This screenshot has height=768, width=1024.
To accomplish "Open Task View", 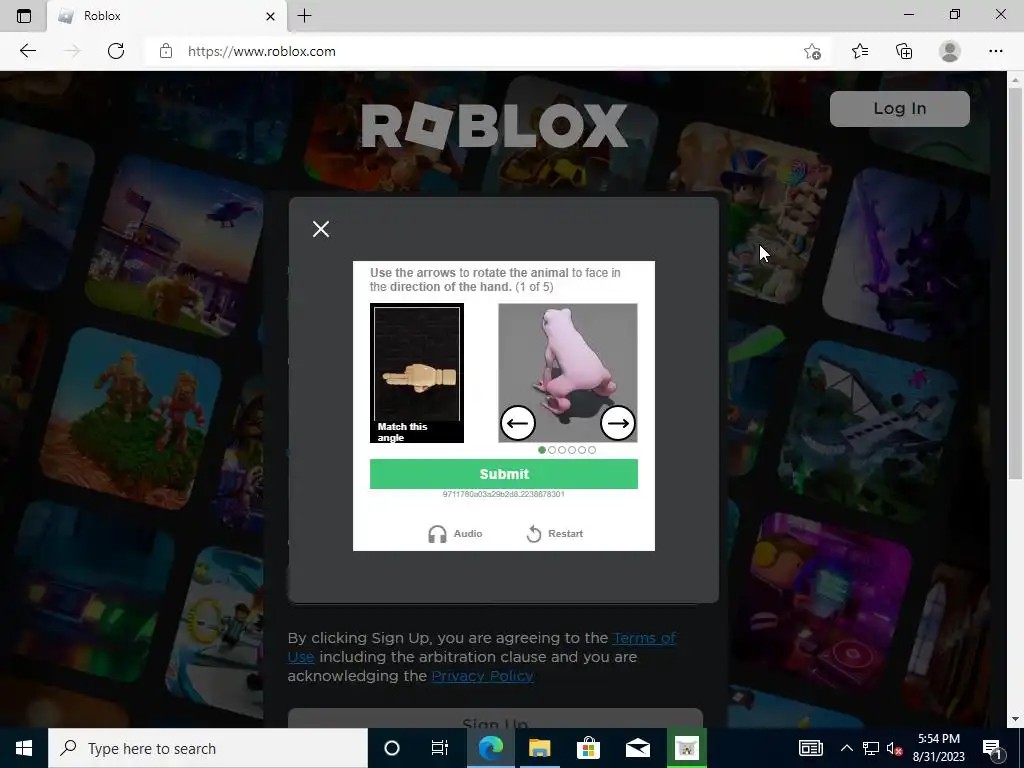I will click(x=440, y=748).
